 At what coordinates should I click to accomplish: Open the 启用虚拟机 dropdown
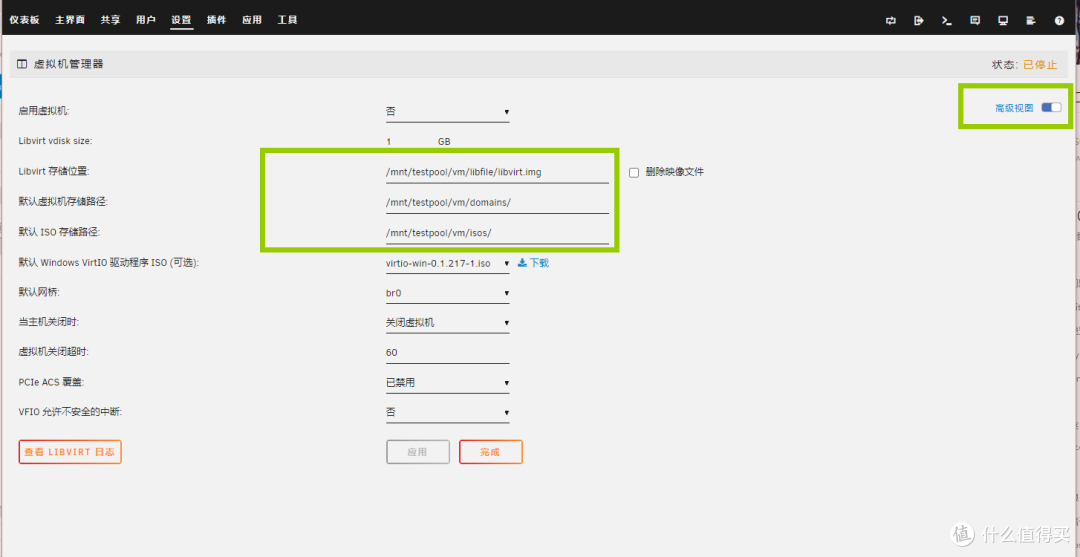447,111
